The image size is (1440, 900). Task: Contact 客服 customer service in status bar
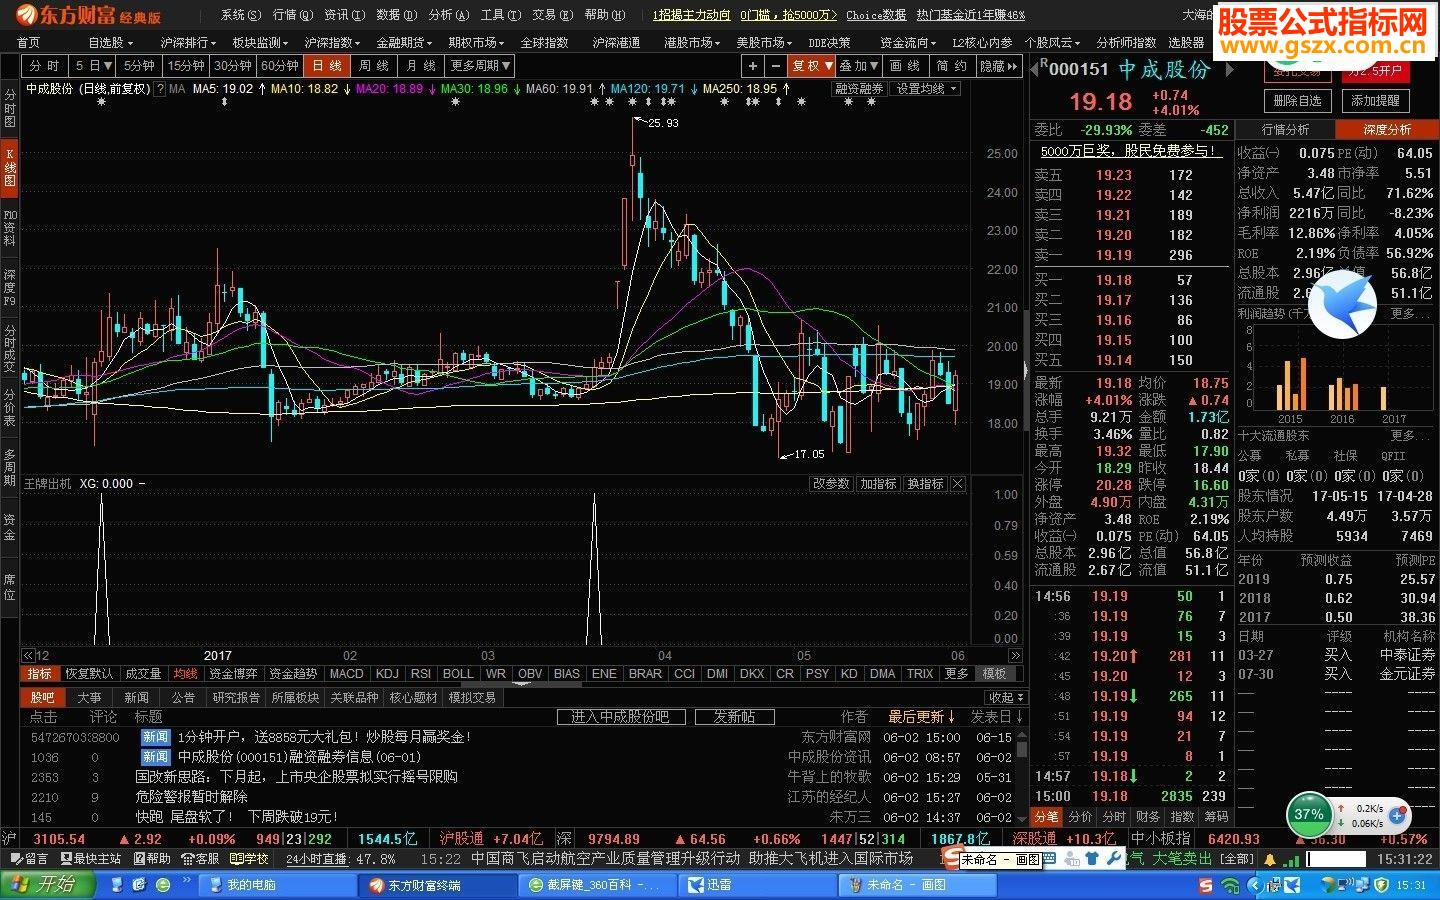[x=200, y=859]
